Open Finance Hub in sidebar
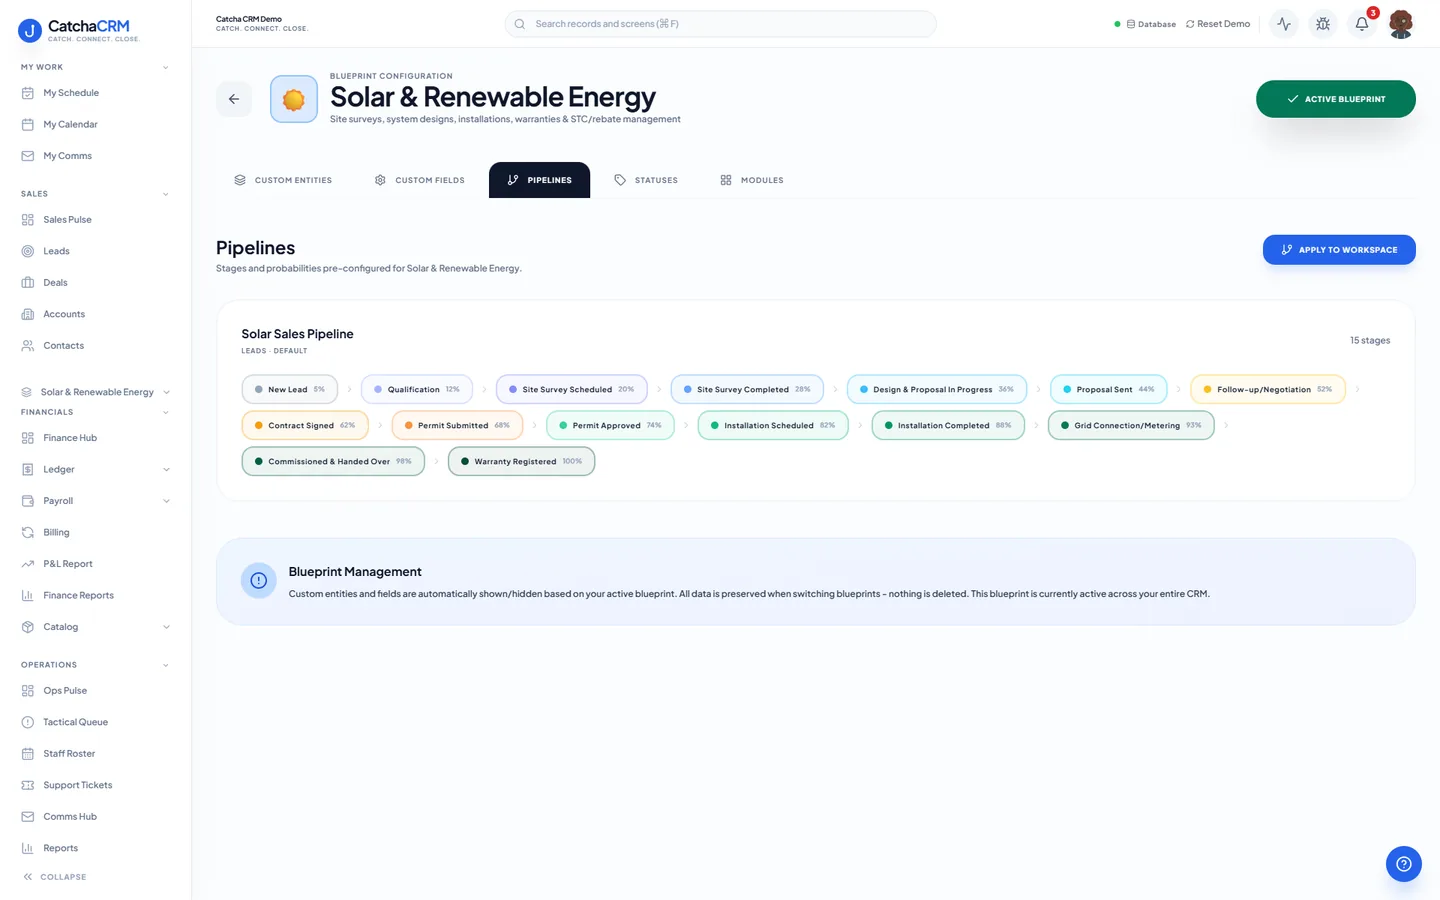 click(x=96, y=438)
